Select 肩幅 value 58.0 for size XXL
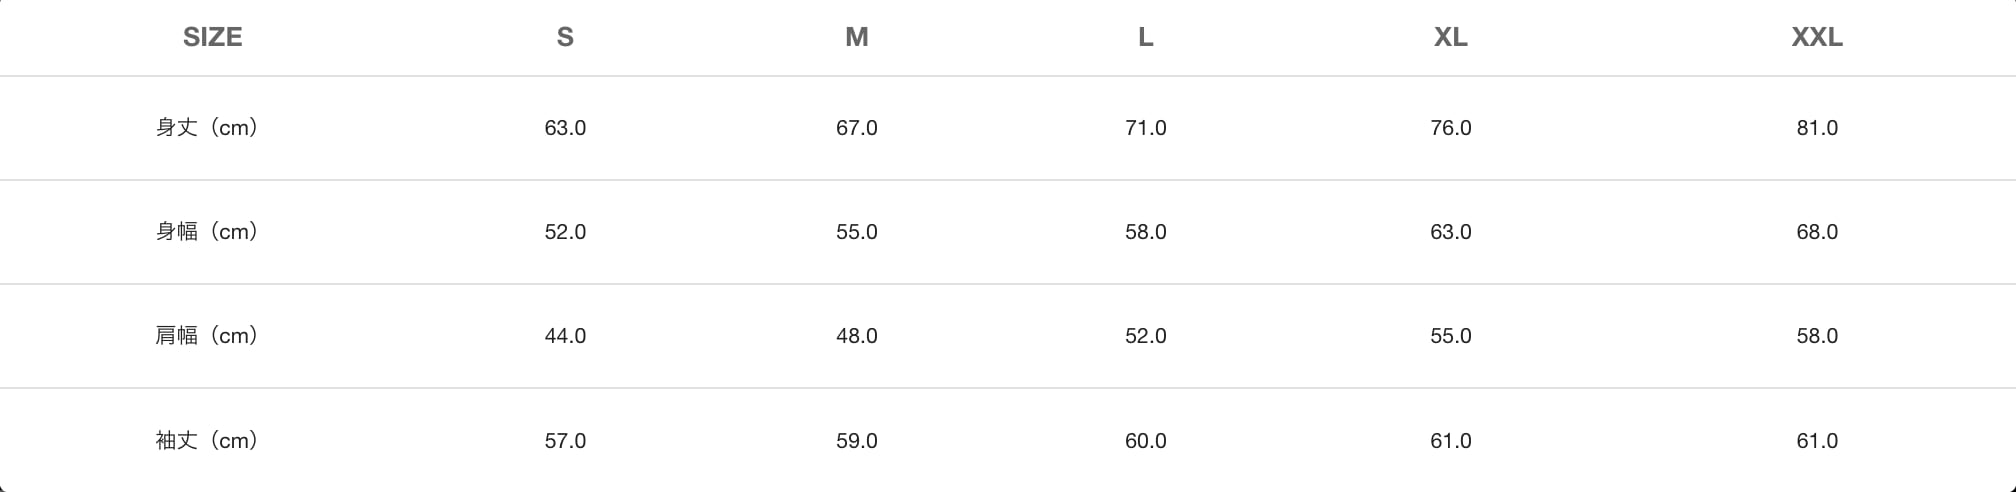The height and width of the screenshot is (492, 2016). (x=1816, y=336)
